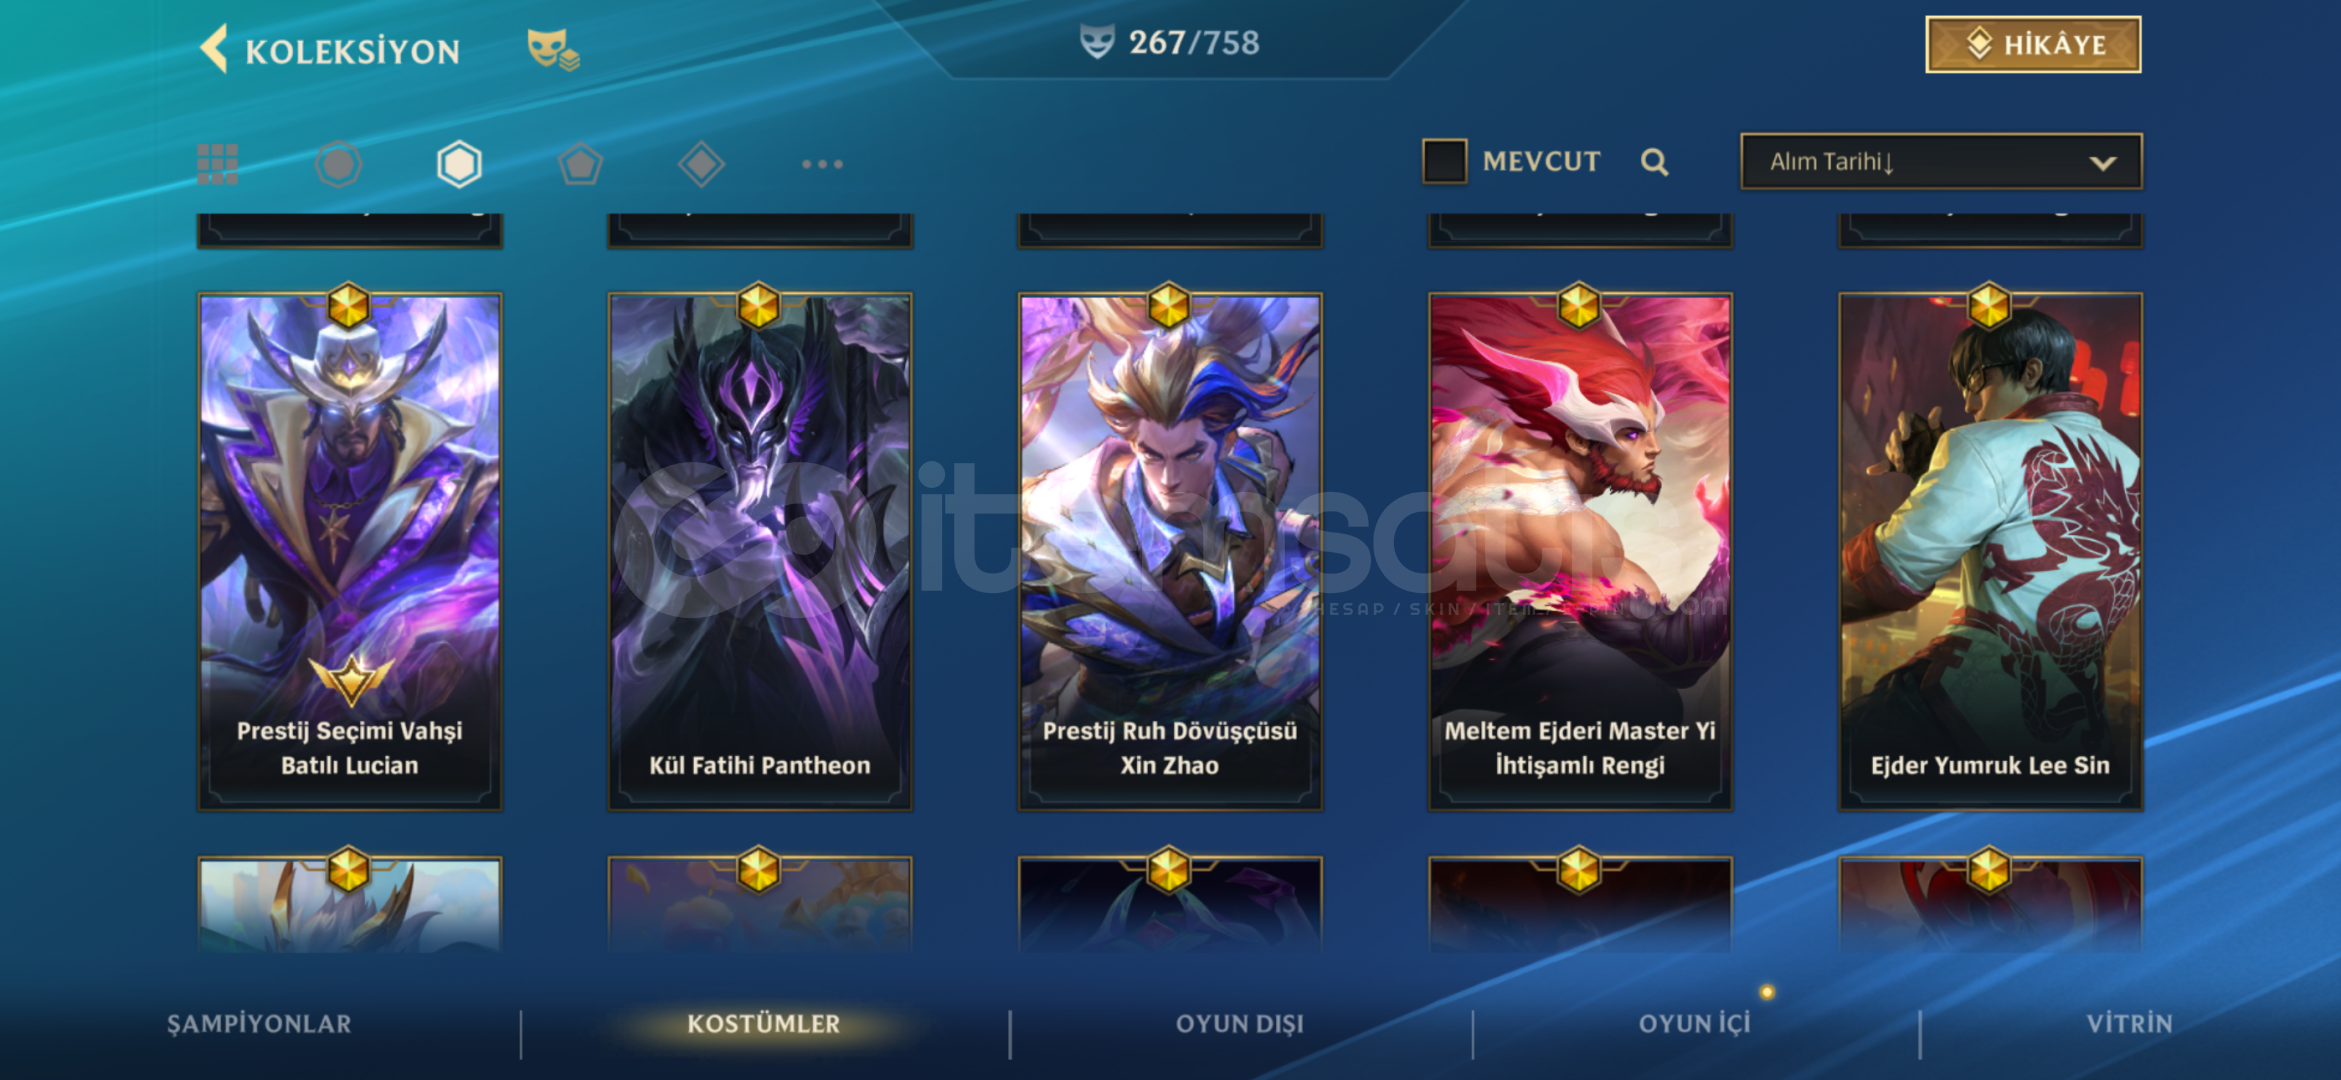Image resolution: width=2341 pixels, height=1080 pixels.
Task: Expand the Alım Tarihi sort dropdown
Action: coord(1941,161)
